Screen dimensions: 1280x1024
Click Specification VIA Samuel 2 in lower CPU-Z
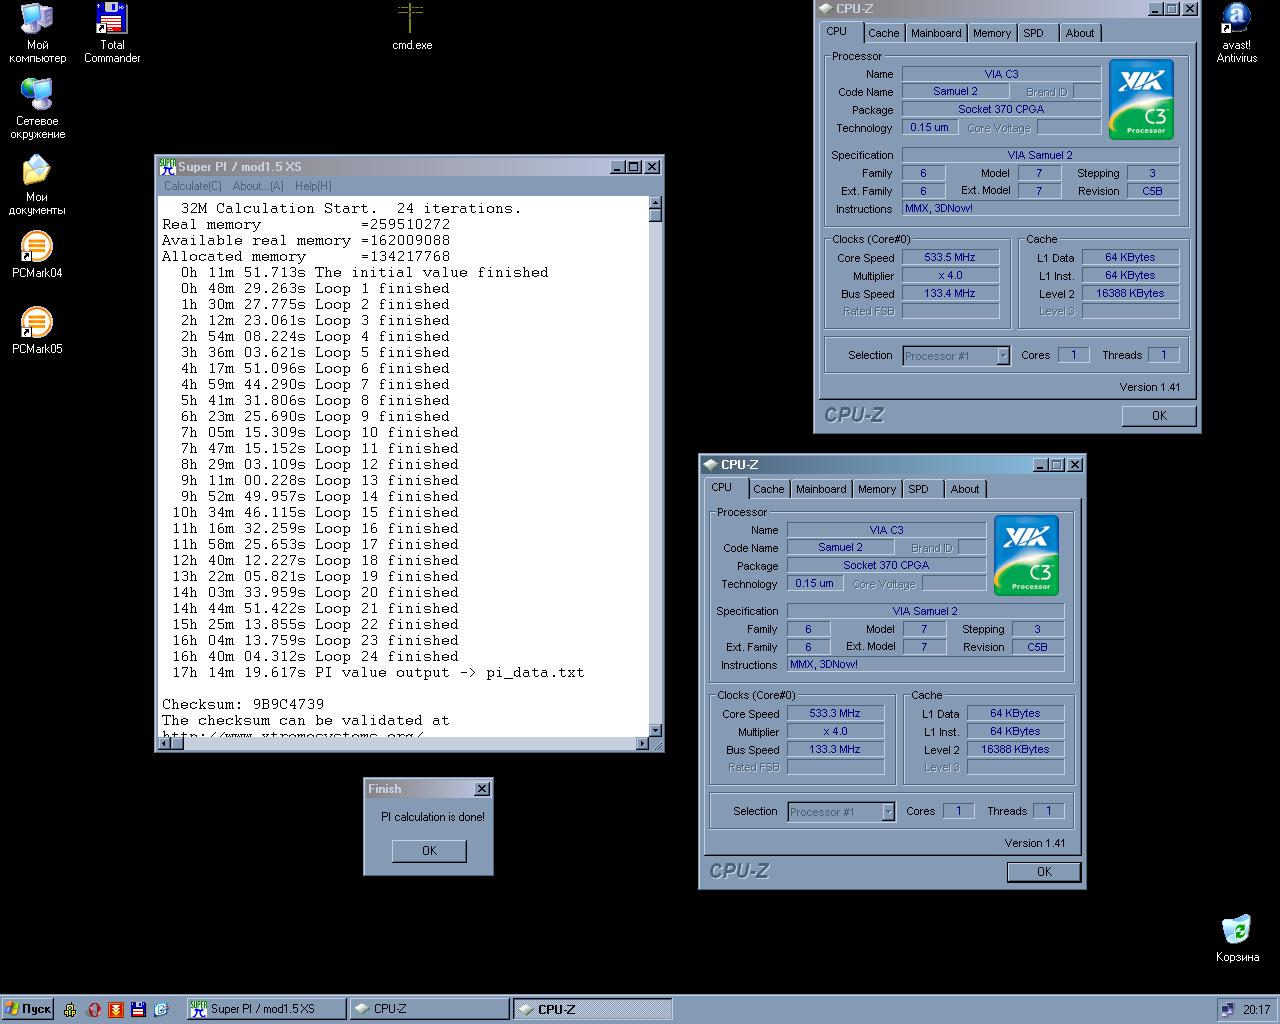coord(925,611)
